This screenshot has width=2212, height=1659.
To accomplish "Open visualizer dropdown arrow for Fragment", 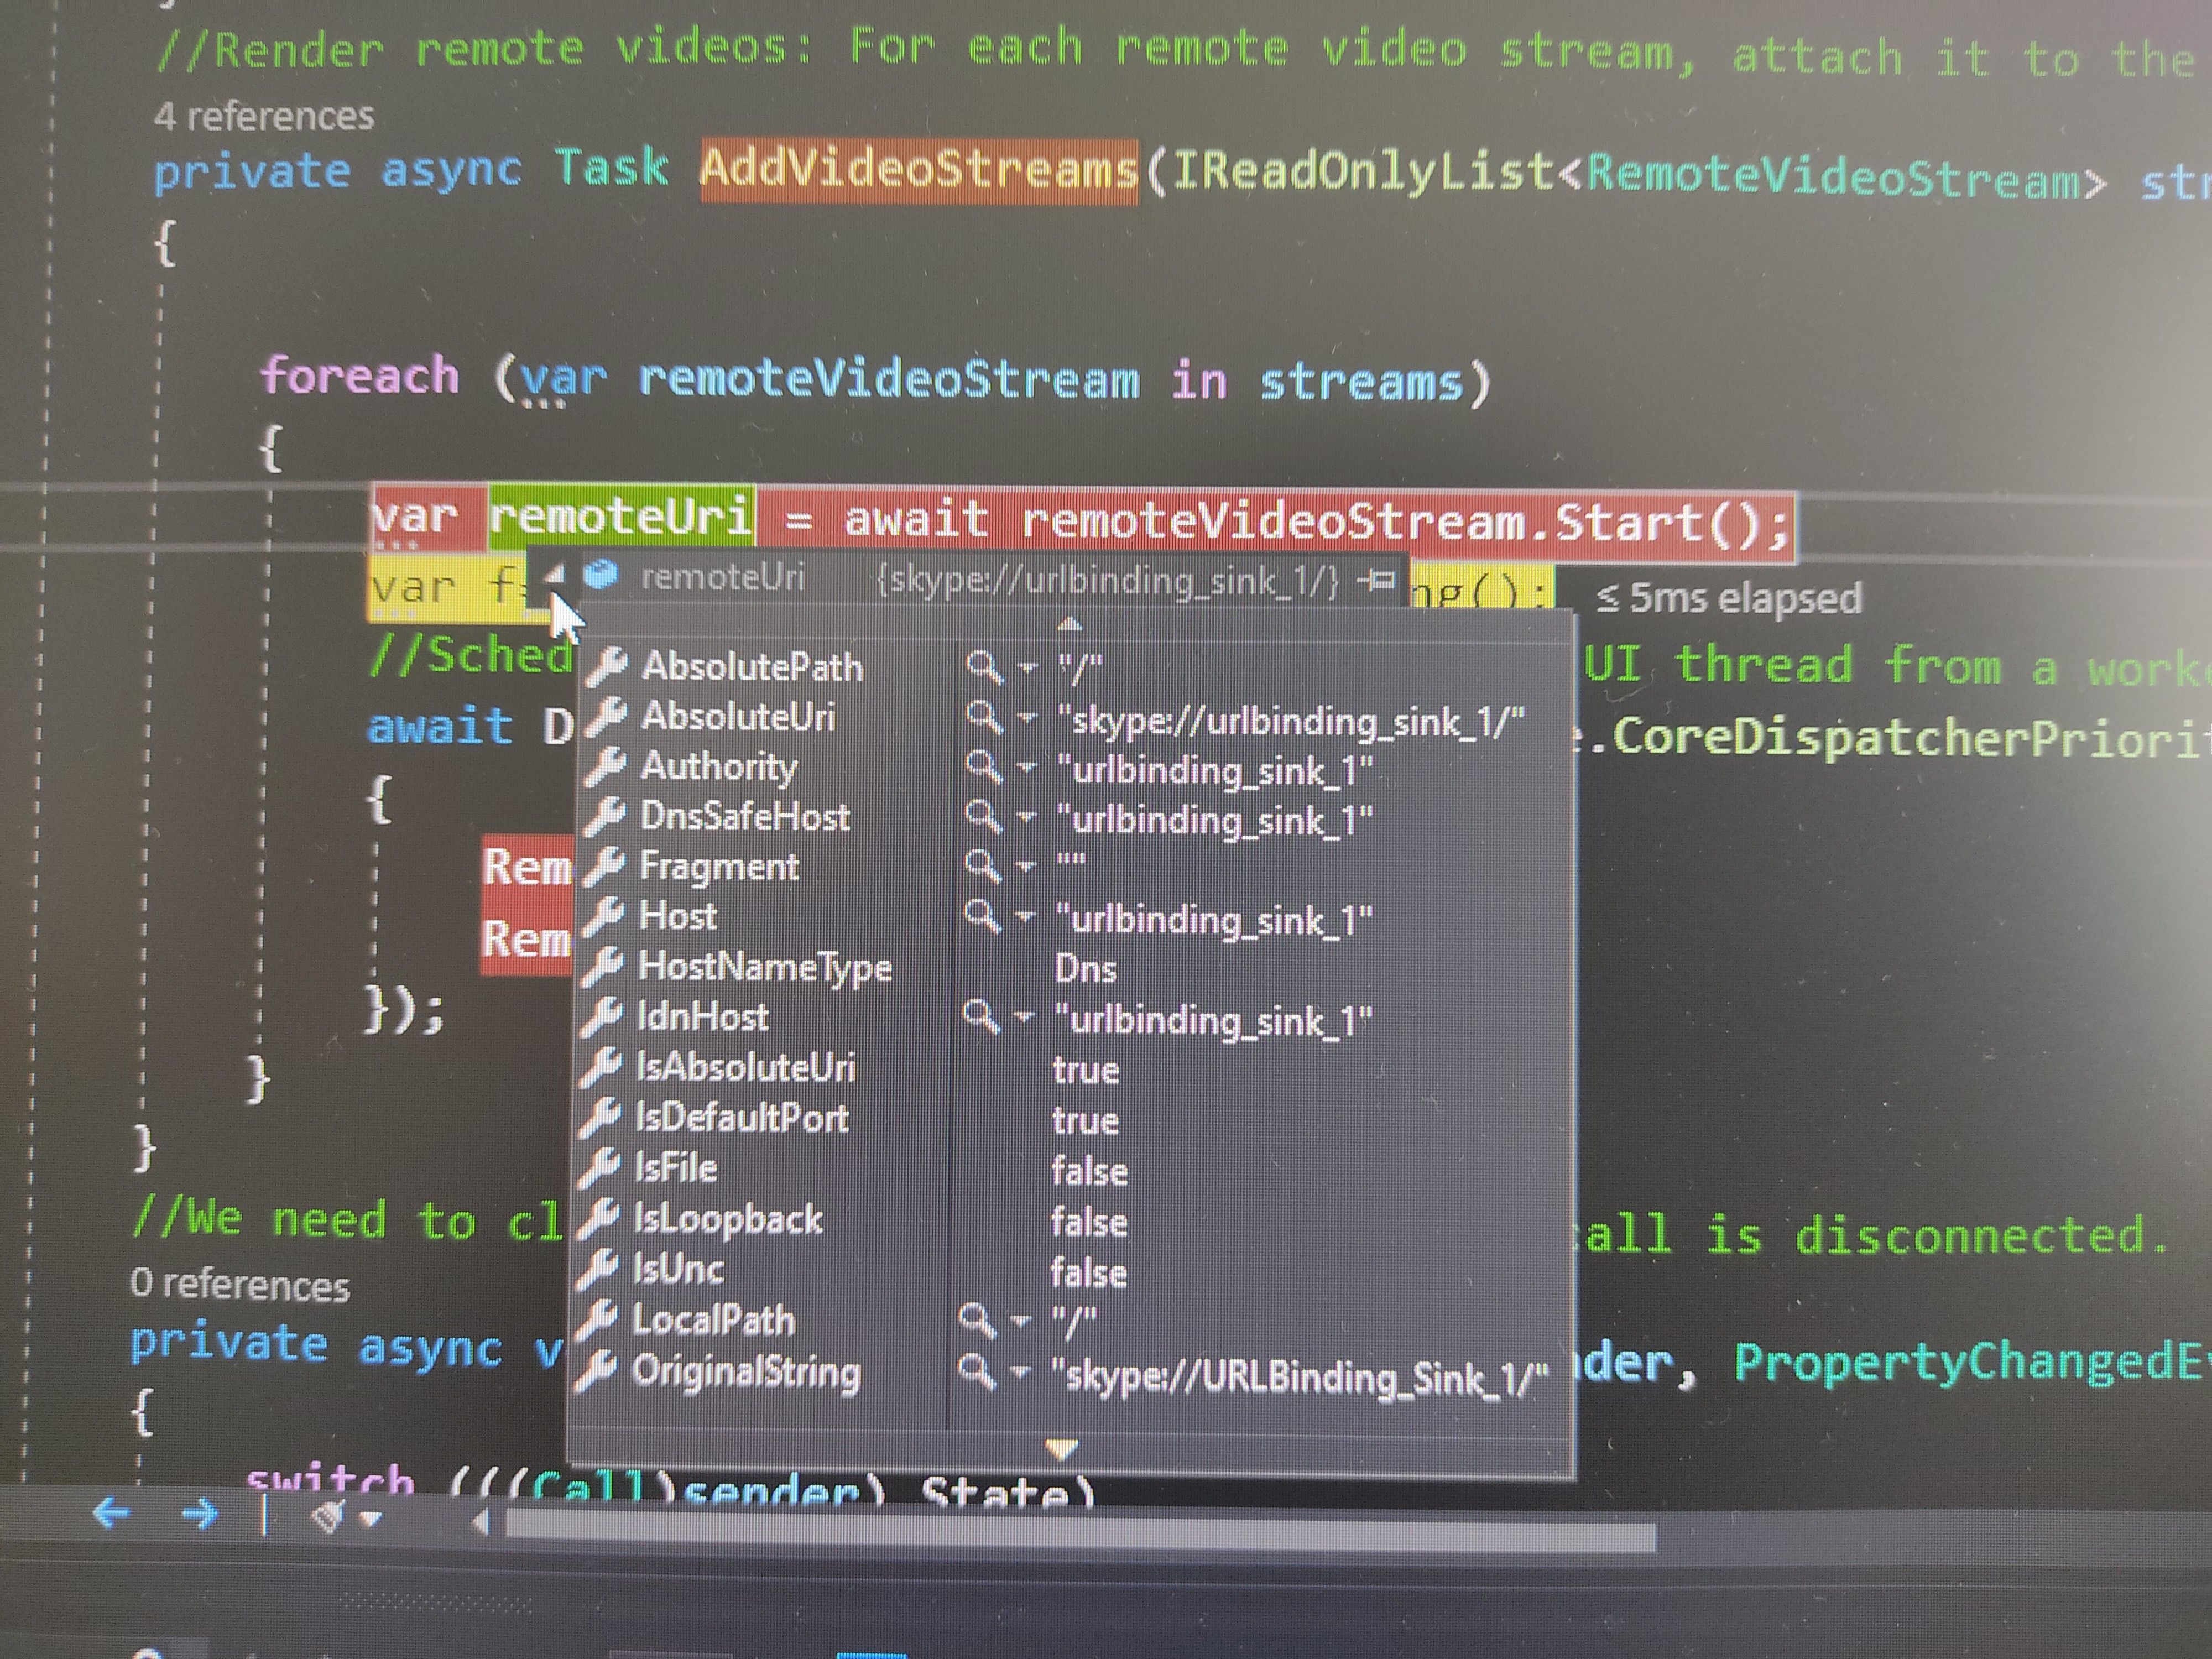I will tap(1026, 867).
